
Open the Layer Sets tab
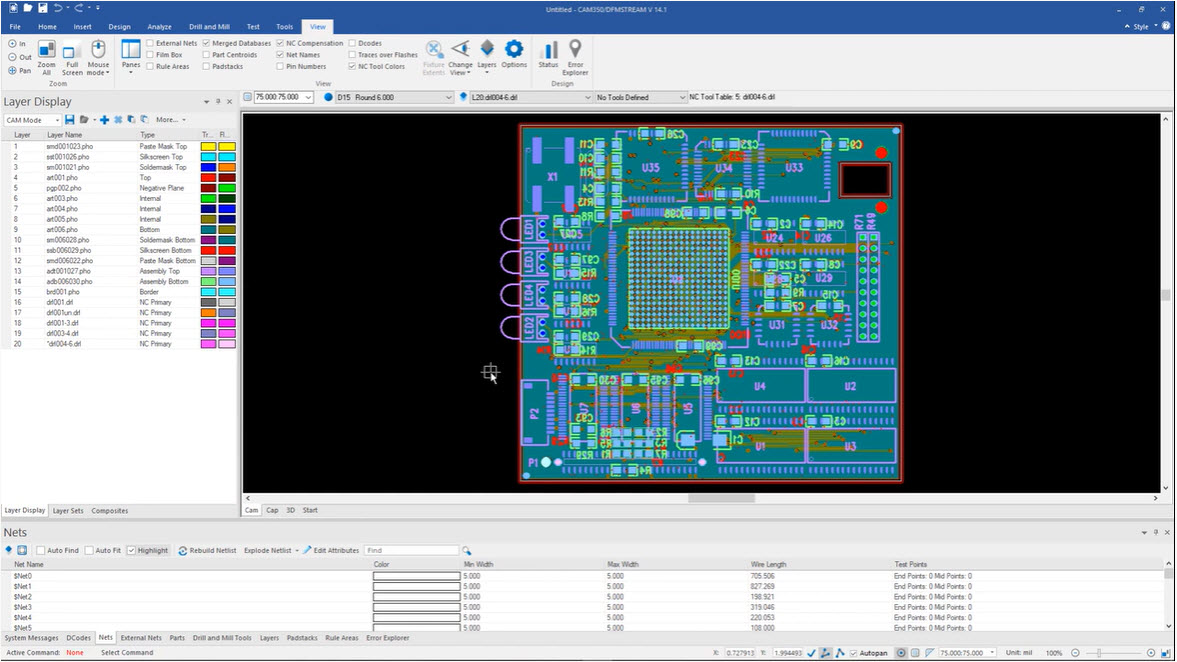(68, 510)
